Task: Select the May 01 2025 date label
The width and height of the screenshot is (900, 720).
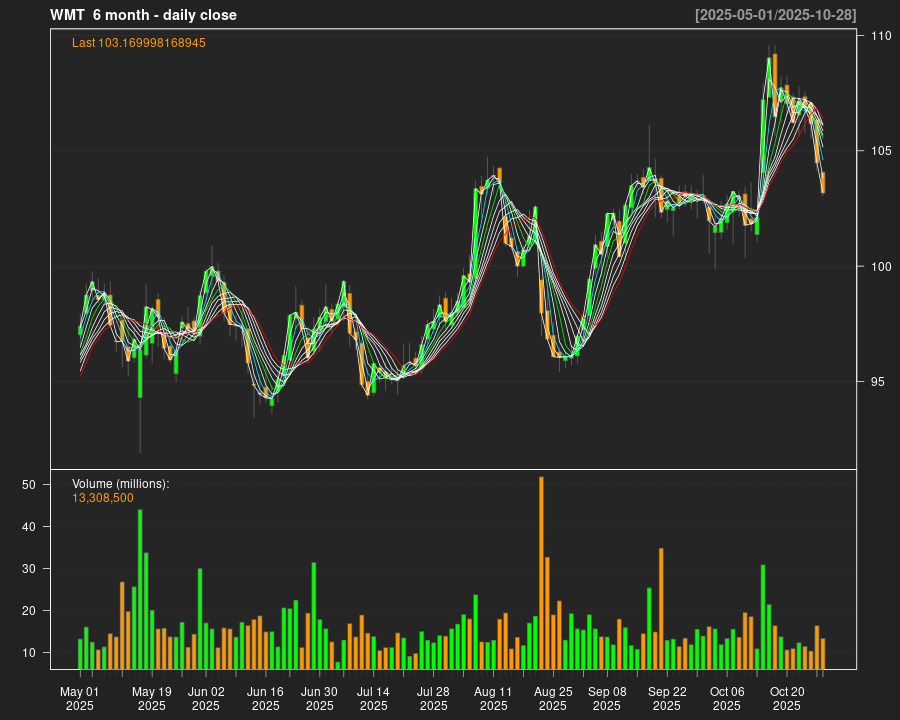Action: coord(80,698)
